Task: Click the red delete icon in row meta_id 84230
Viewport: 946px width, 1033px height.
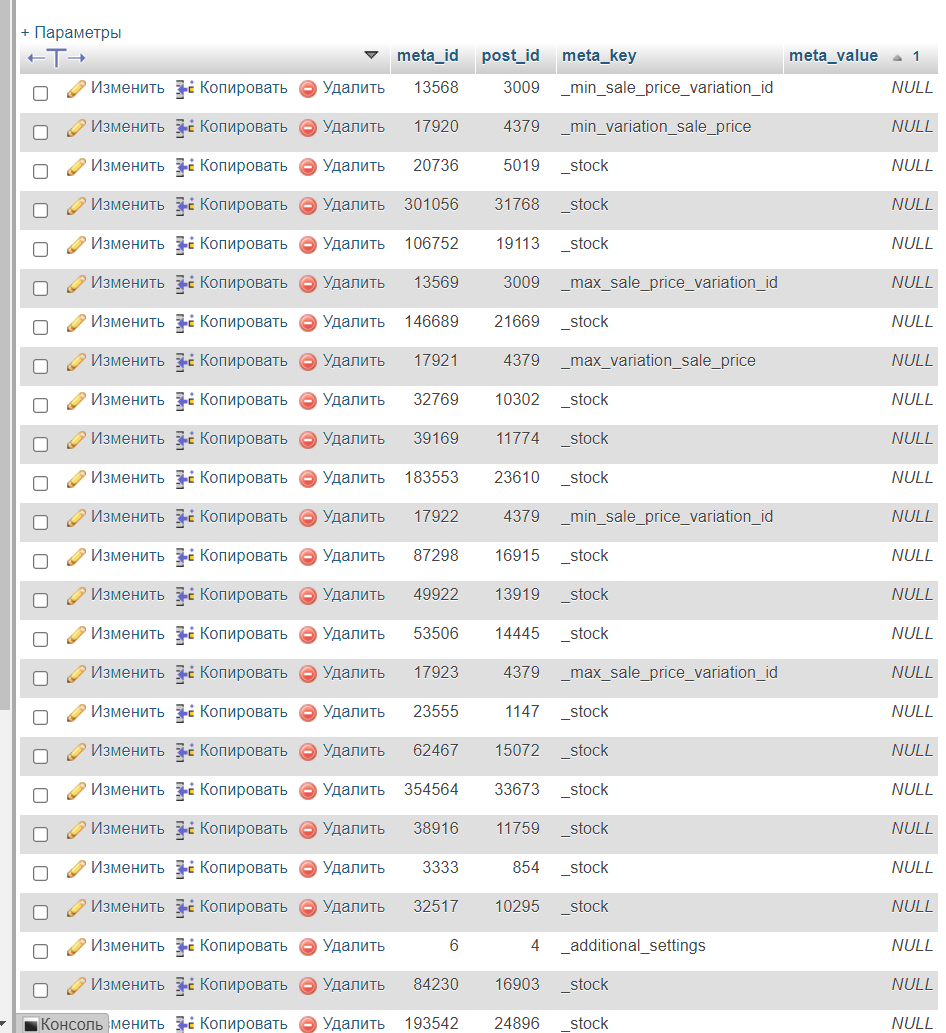Action: click(x=308, y=986)
